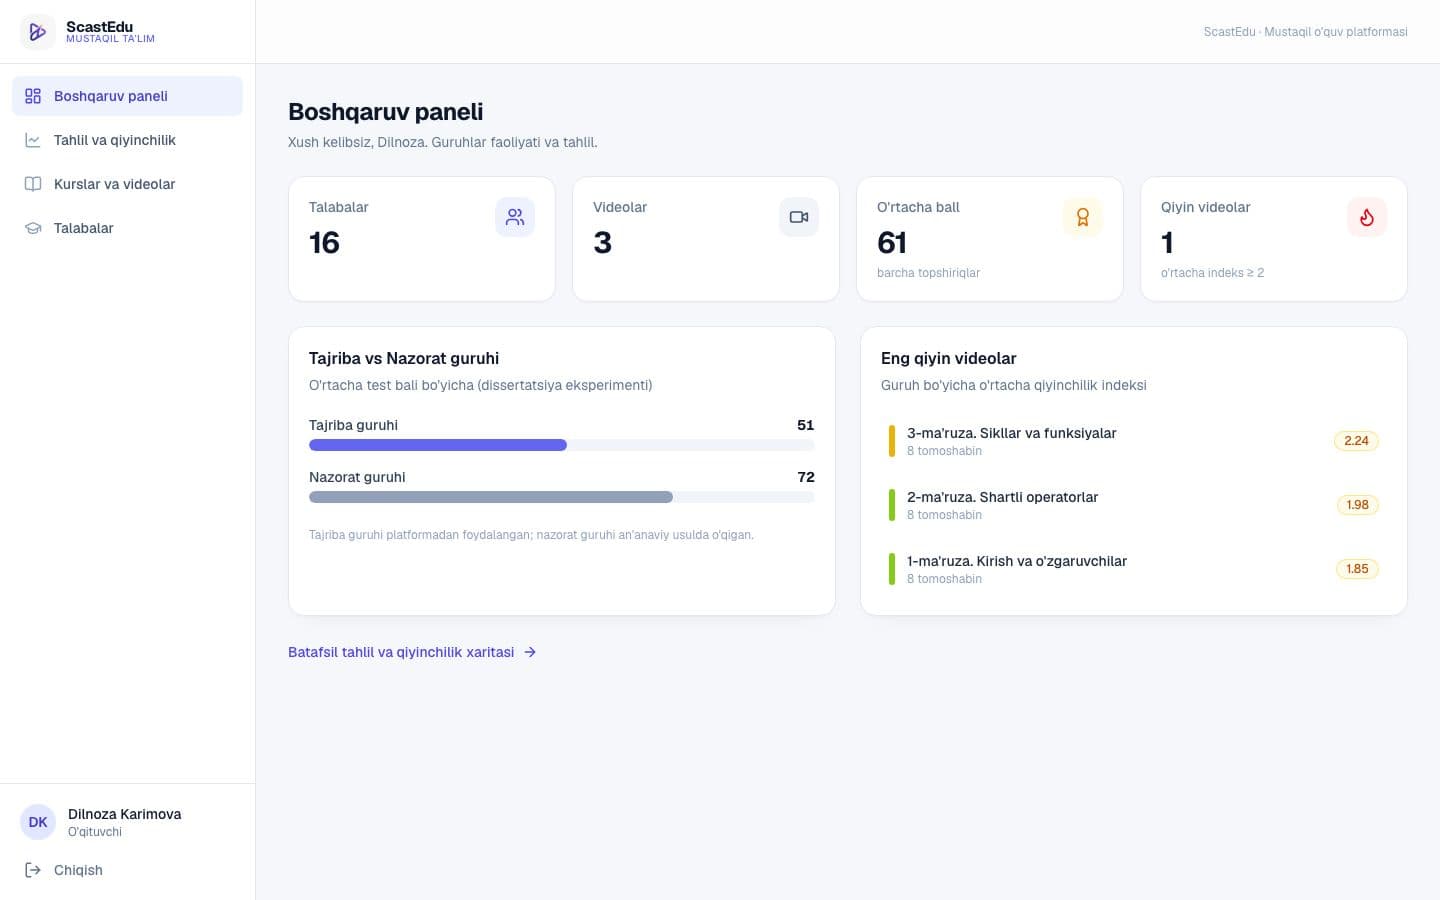
Task: Open 2-ma'ruza. Shartli operatorlar video
Action: (1134, 505)
